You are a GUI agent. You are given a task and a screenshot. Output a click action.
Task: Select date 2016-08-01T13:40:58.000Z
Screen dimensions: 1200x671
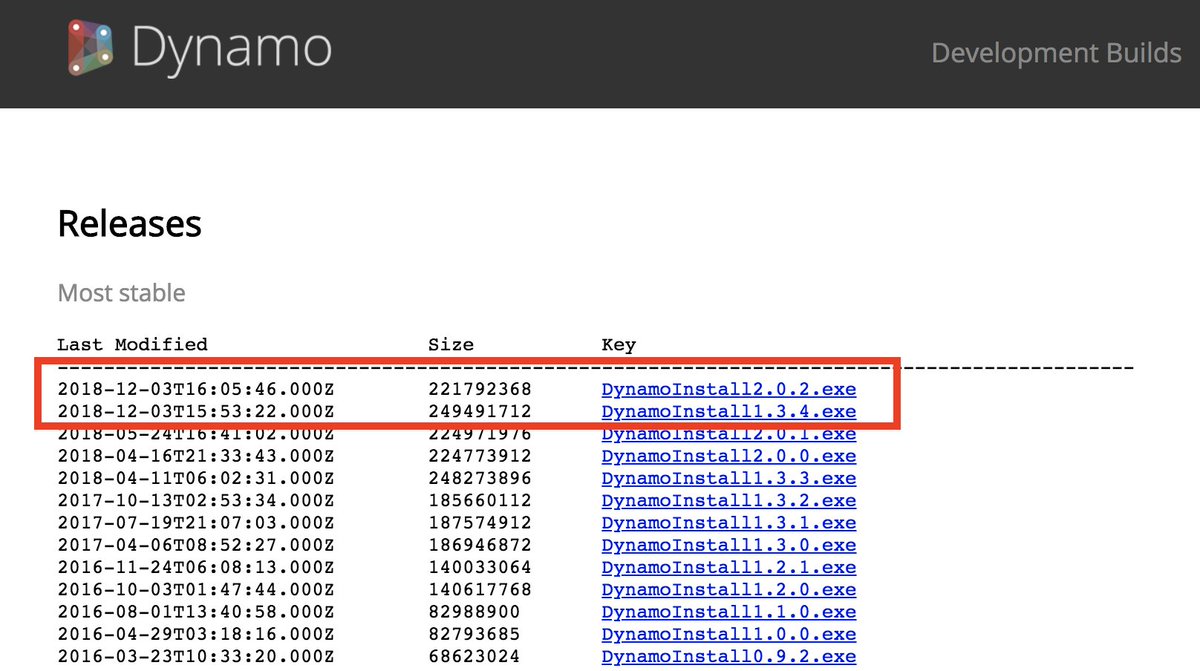pyautogui.click(x=196, y=612)
